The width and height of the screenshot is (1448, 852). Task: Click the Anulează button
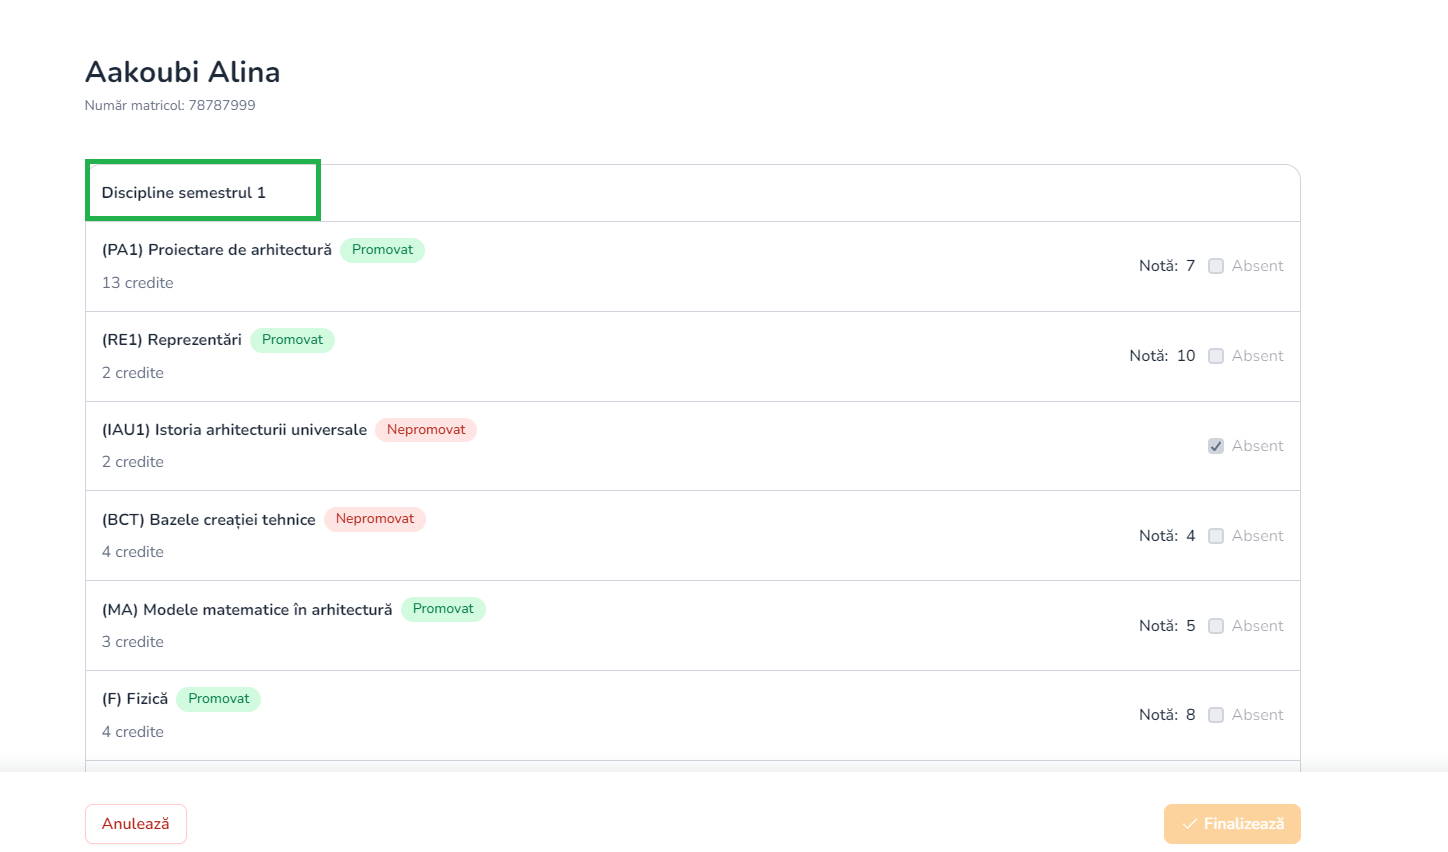point(136,824)
